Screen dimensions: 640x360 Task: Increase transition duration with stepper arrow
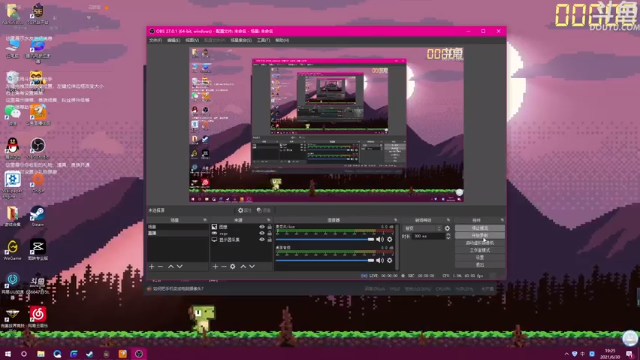[448, 235]
